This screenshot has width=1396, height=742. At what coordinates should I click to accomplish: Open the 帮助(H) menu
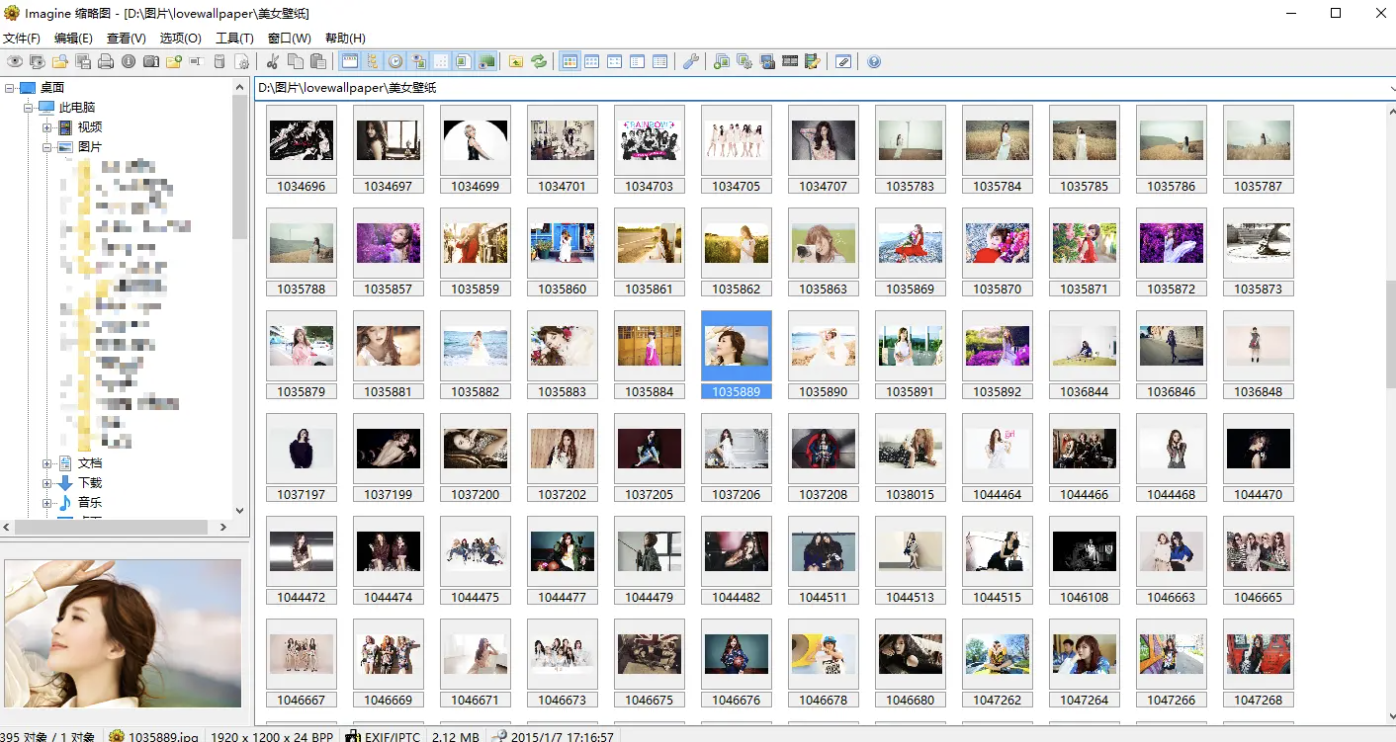(345, 38)
